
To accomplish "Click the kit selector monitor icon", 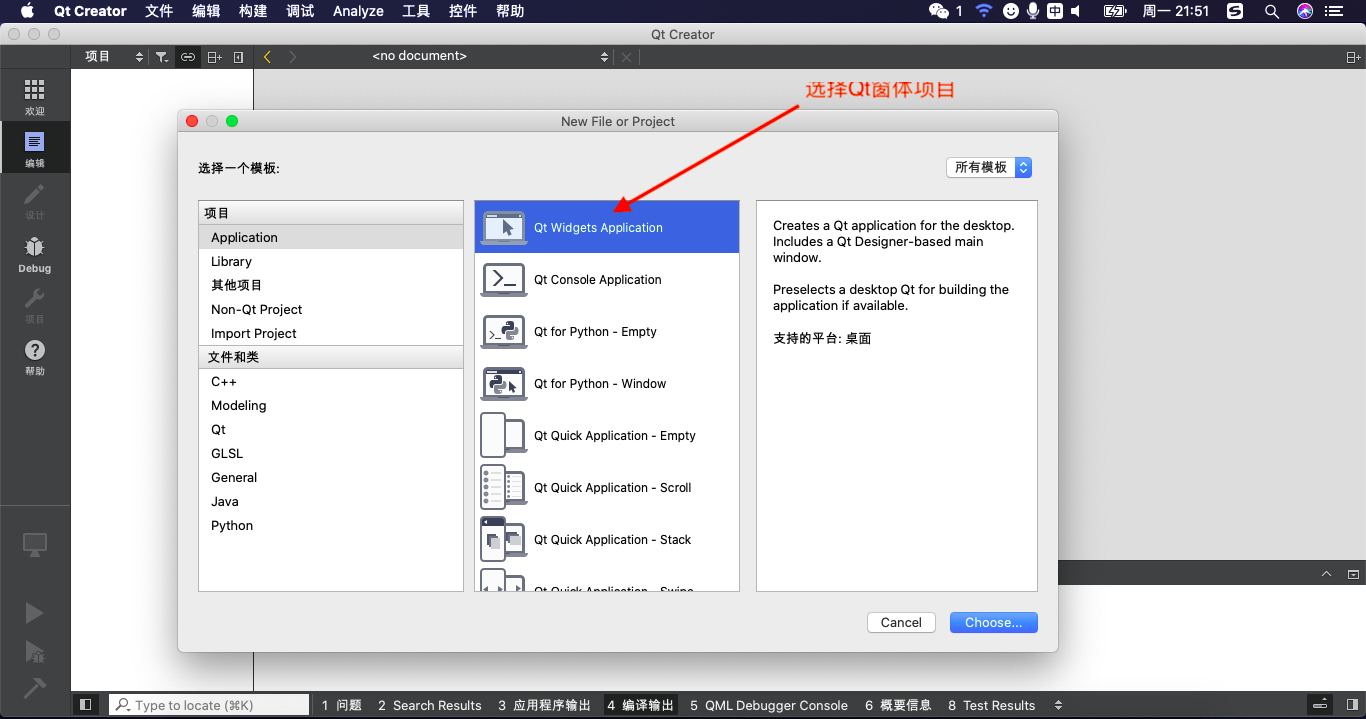I will point(35,545).
